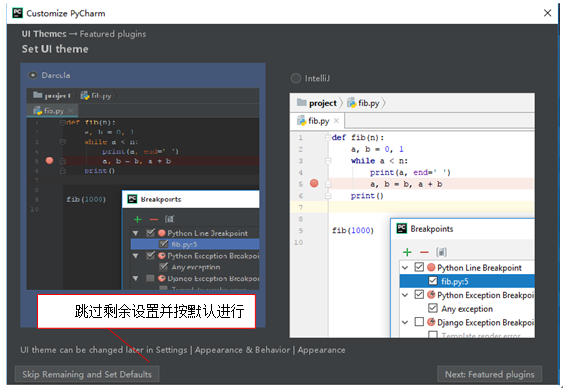This screenshot has height=388, width=565.
Task: Click Next: Featured plugins button
Action: coord(489,374)
